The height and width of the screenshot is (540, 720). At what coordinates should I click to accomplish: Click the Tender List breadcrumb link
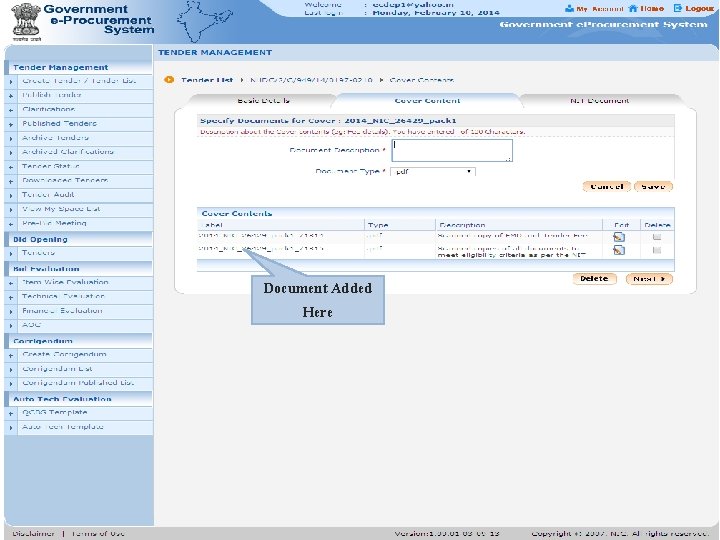point(207,80)
